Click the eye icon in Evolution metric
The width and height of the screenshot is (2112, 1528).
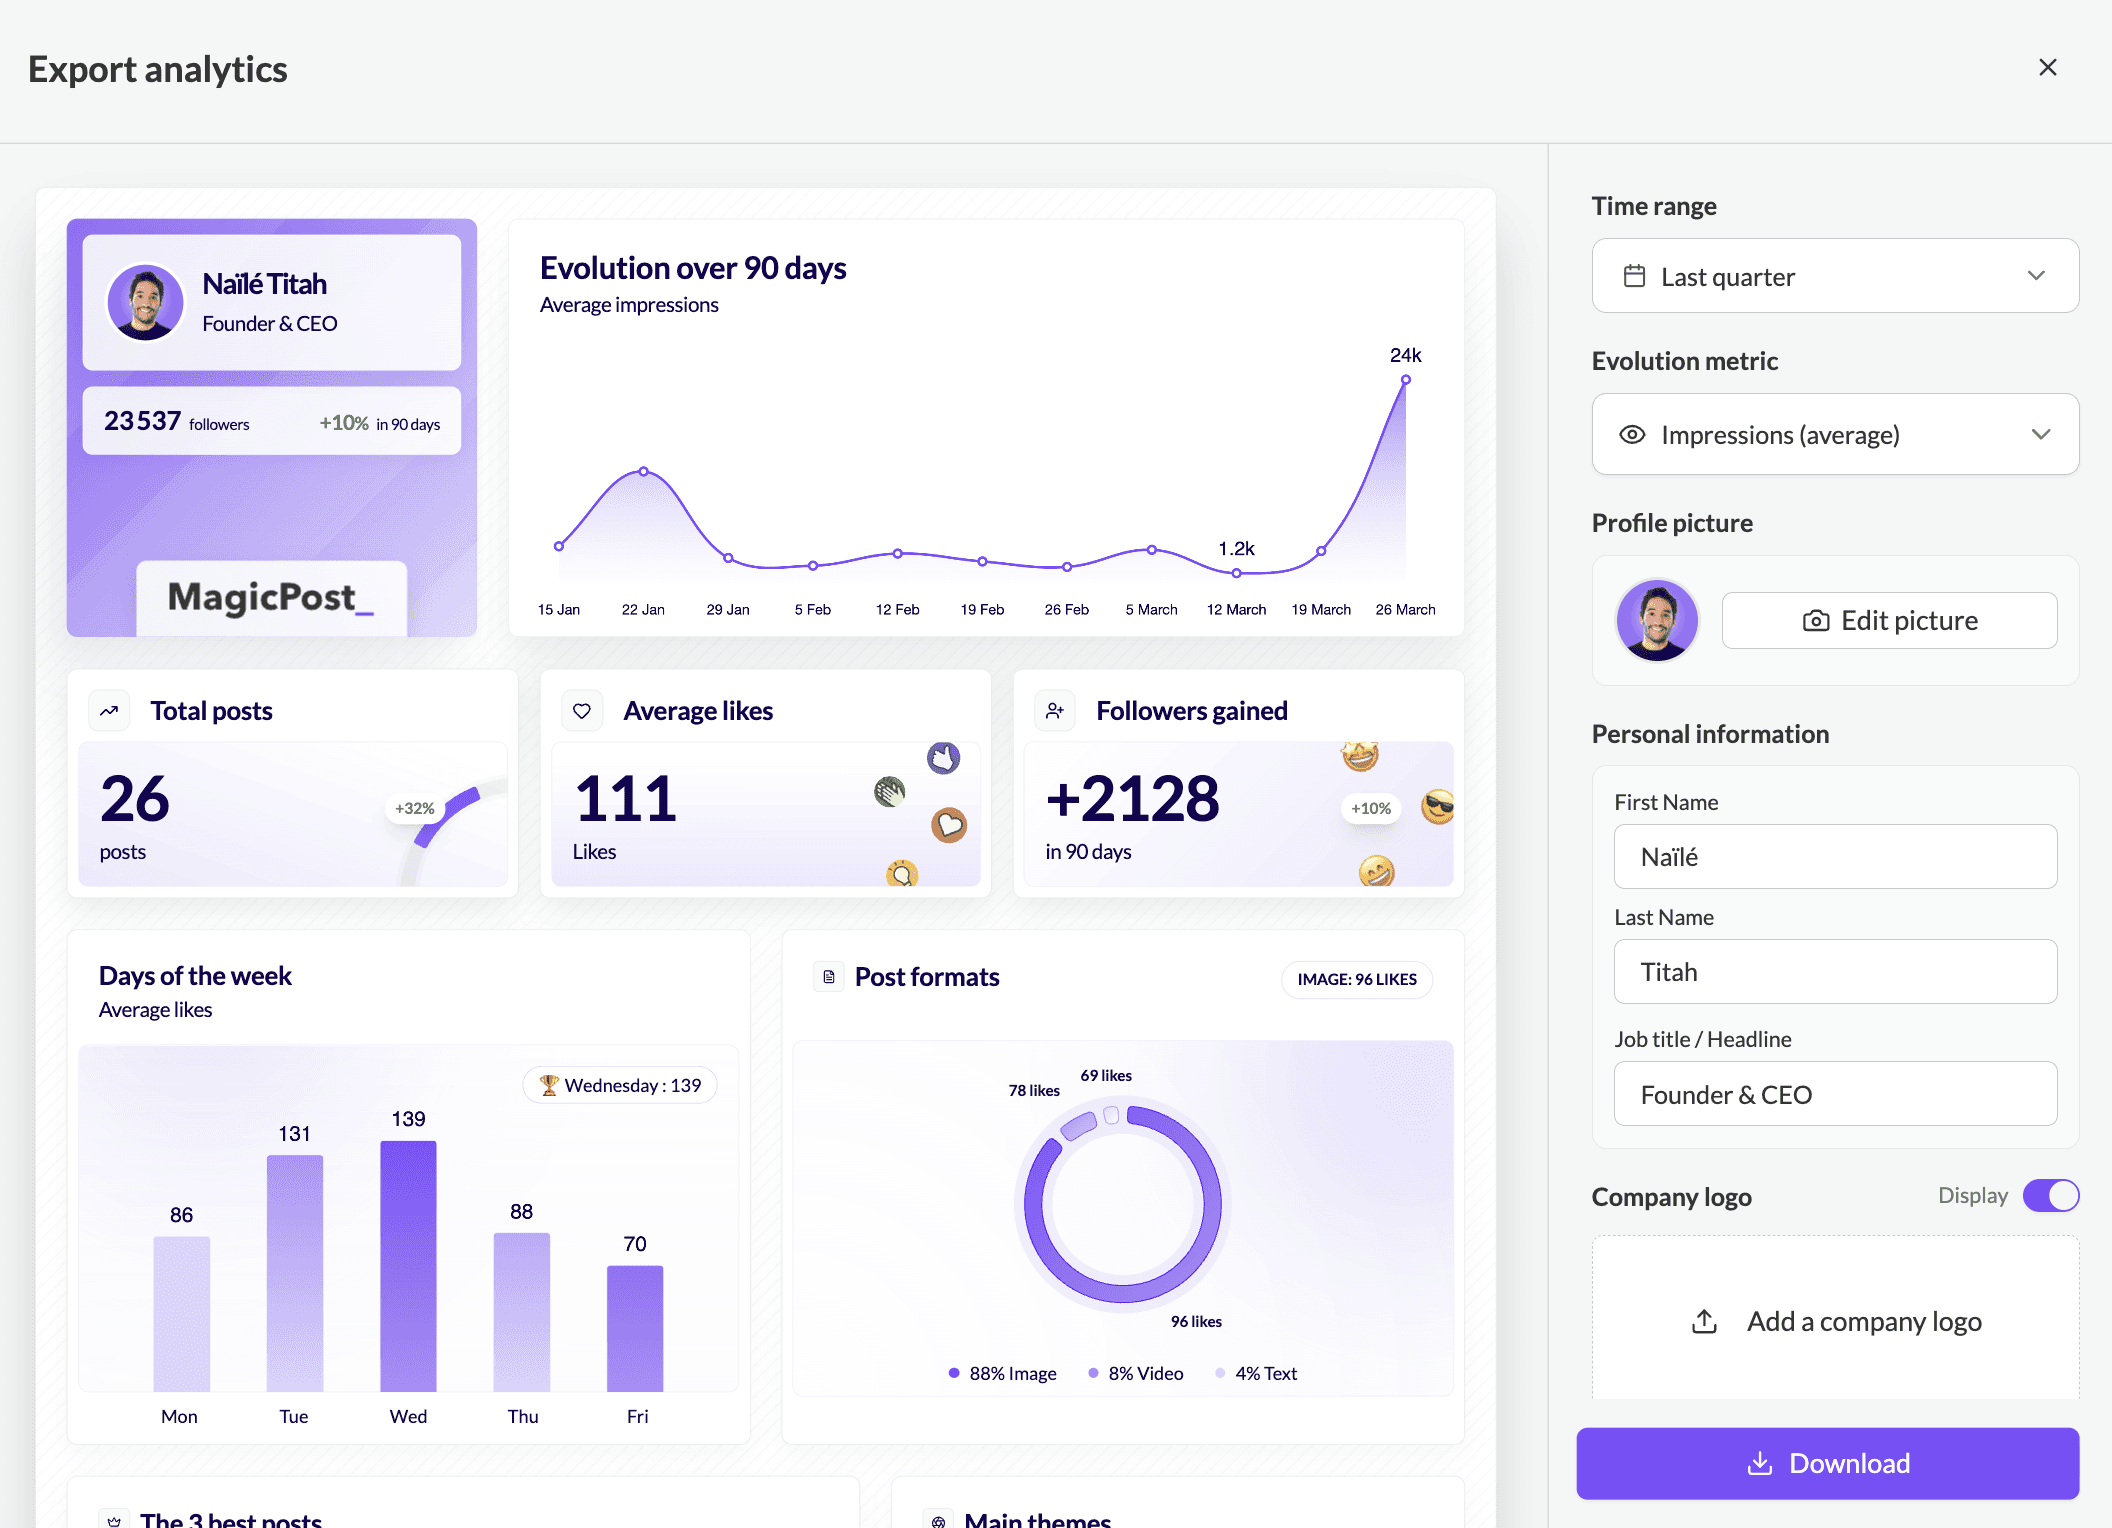pyautogui.click(x=1632, y=435)
